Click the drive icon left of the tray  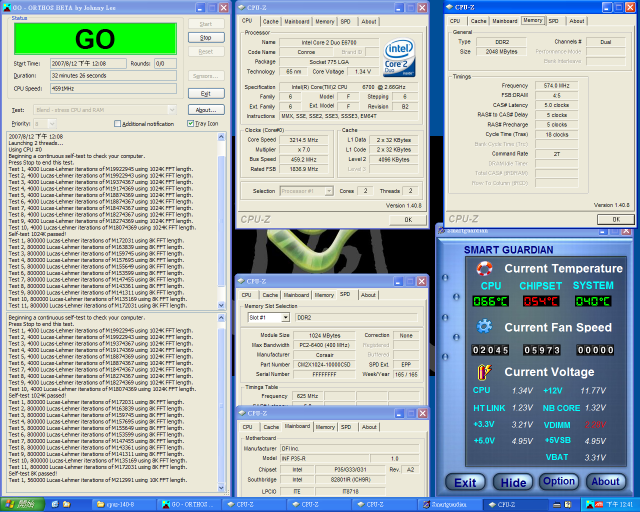(556, 505)
